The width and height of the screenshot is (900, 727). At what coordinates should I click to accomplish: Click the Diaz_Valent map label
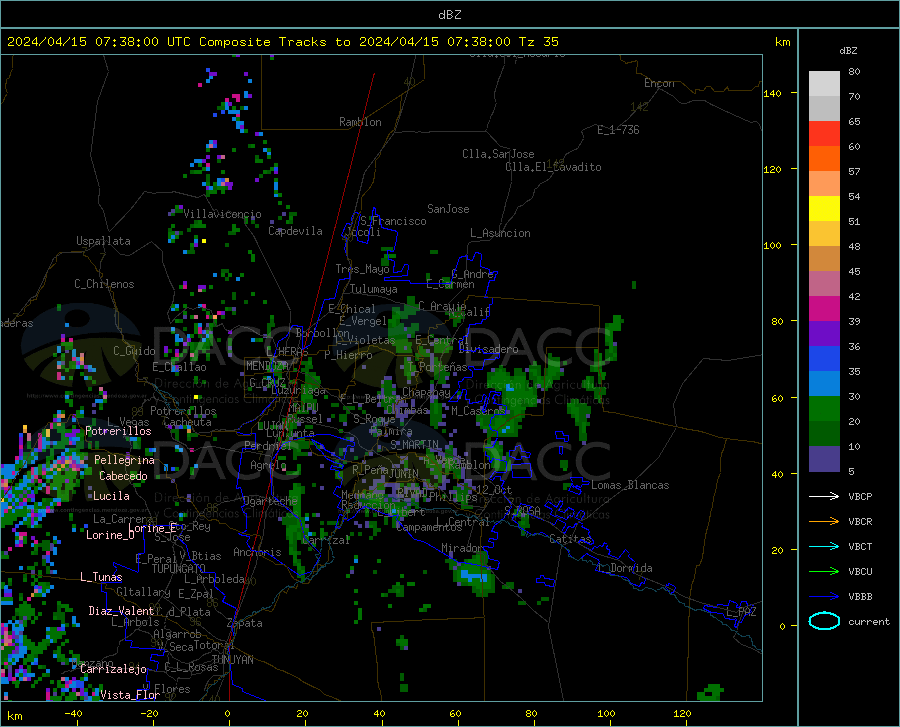coord(121,611)
